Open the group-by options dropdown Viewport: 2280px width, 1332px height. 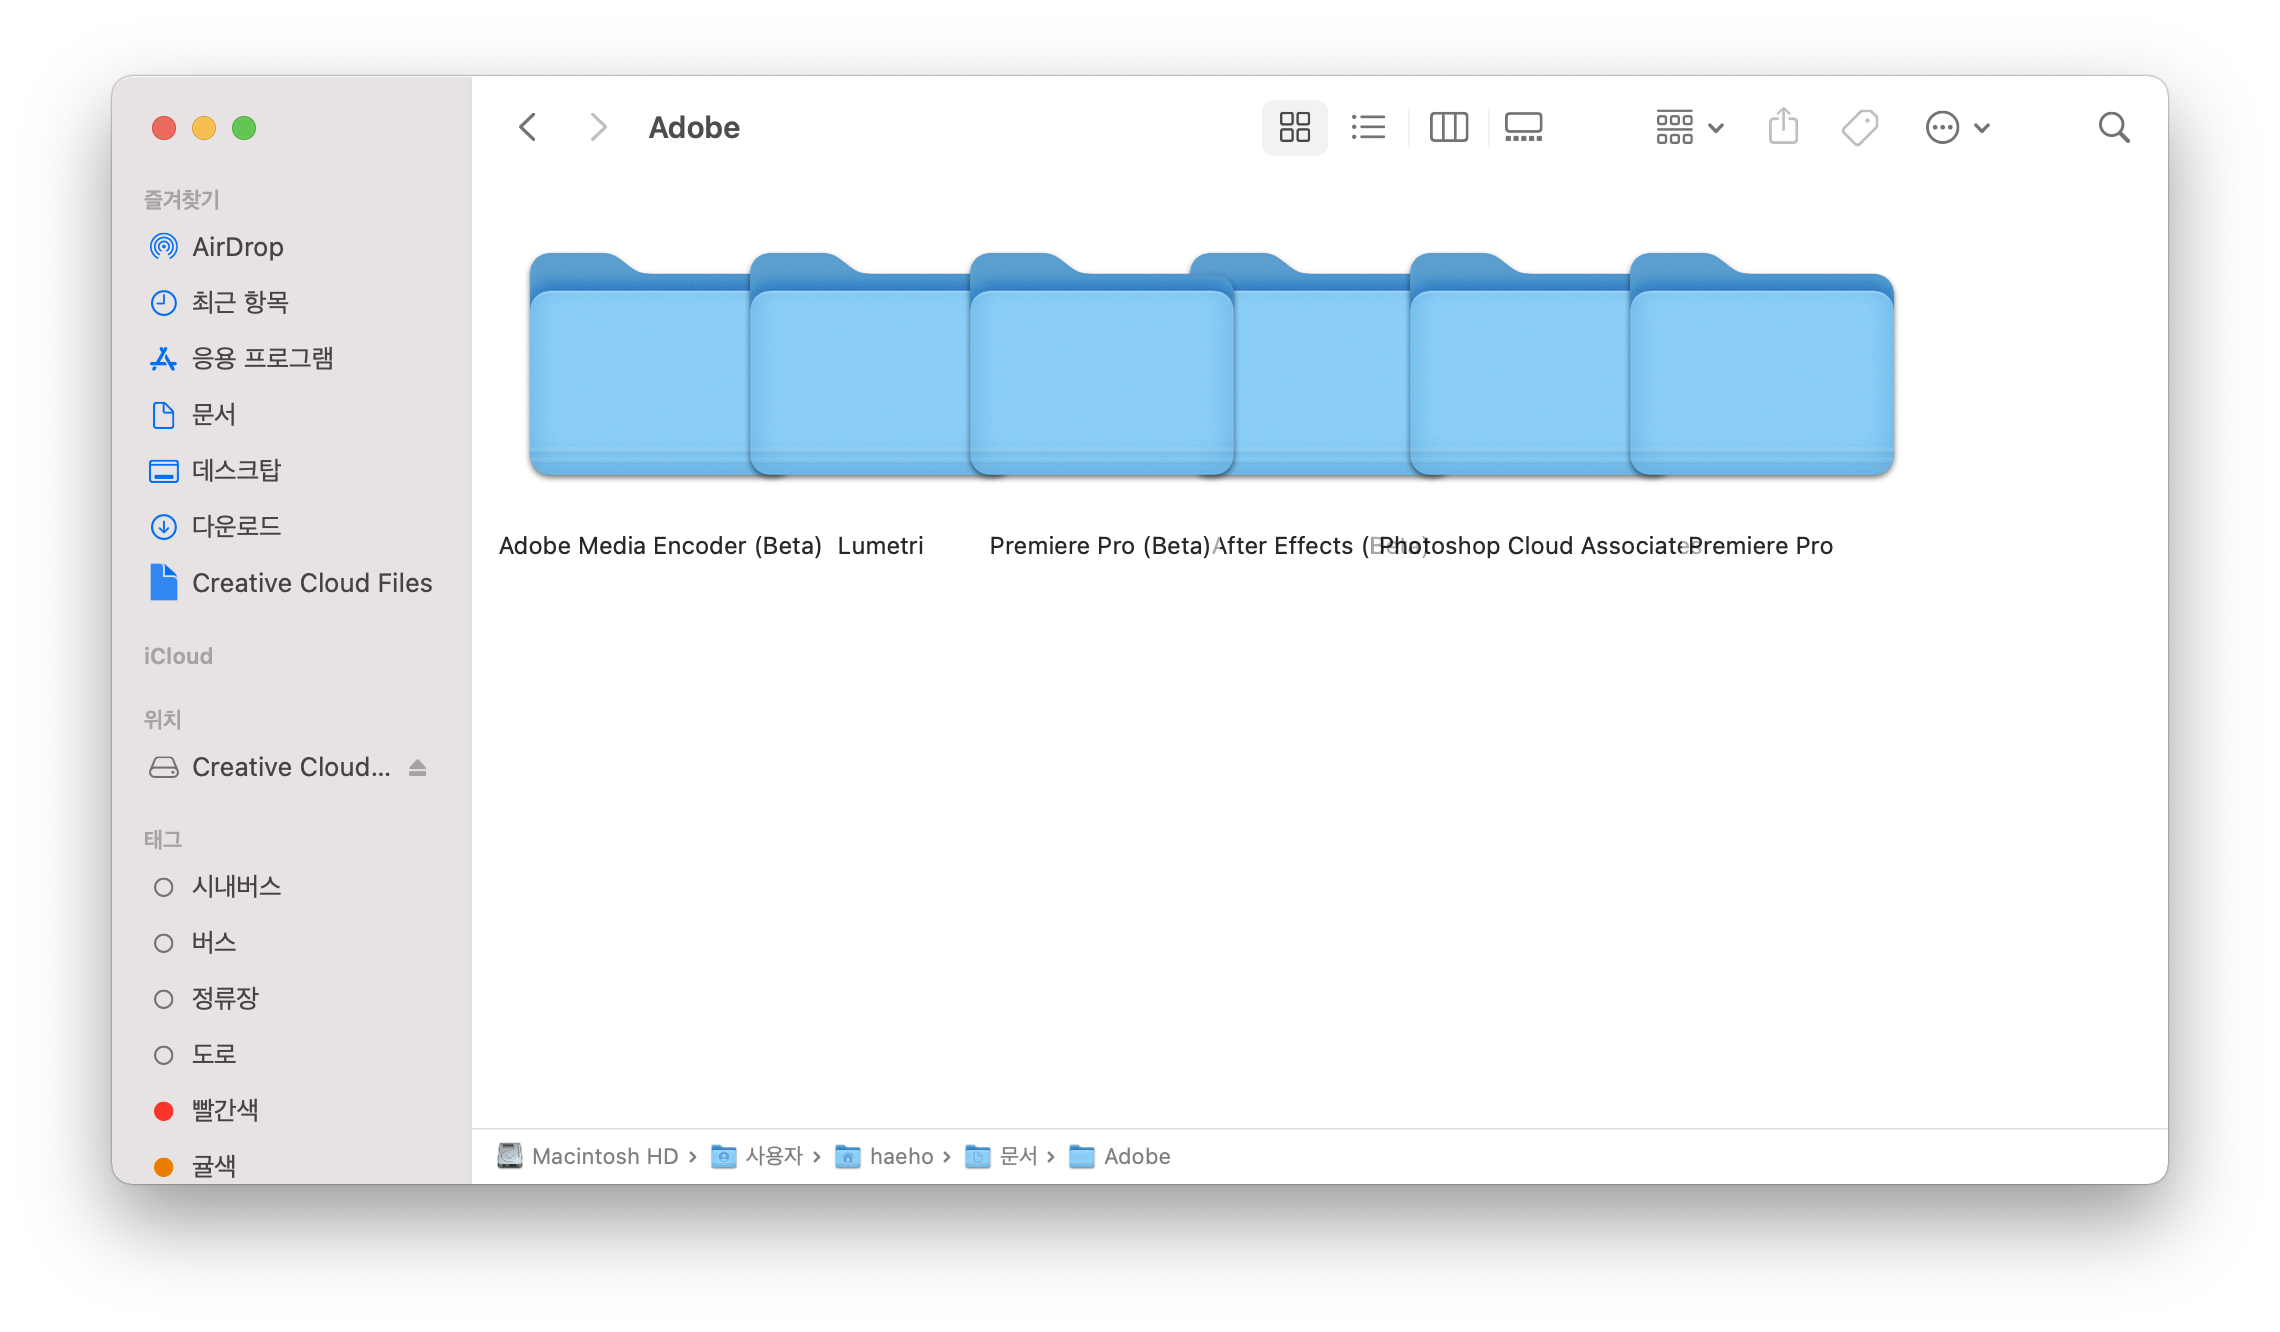tap(1688, 128)
